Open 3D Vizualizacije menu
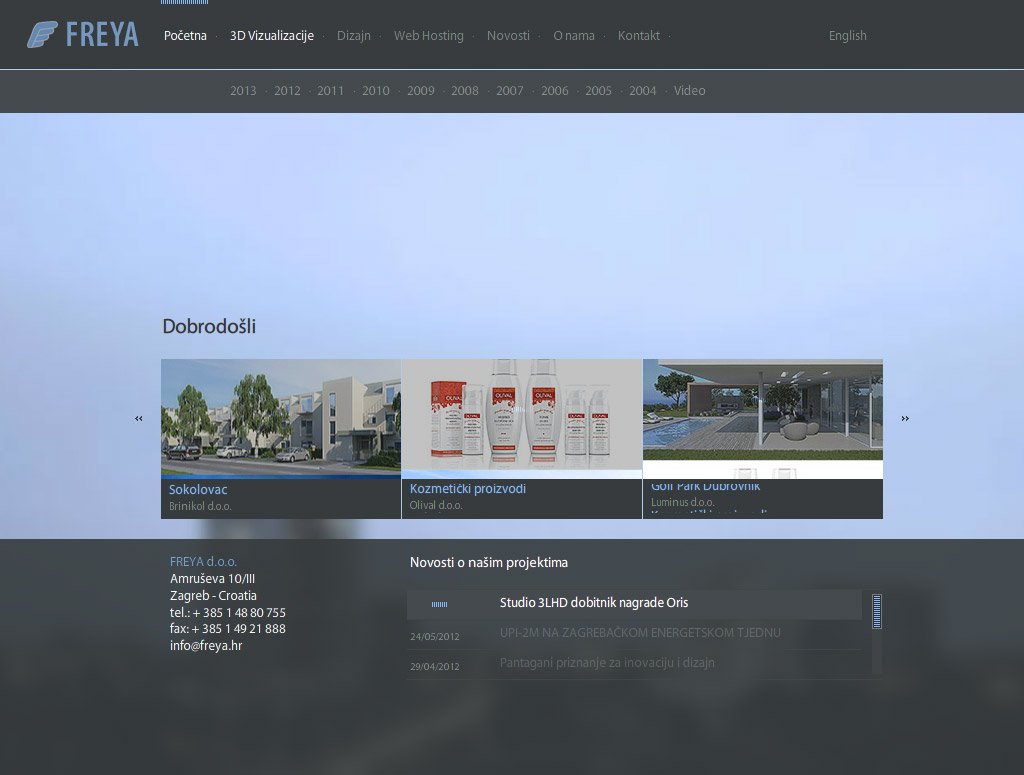 [272, 36]
